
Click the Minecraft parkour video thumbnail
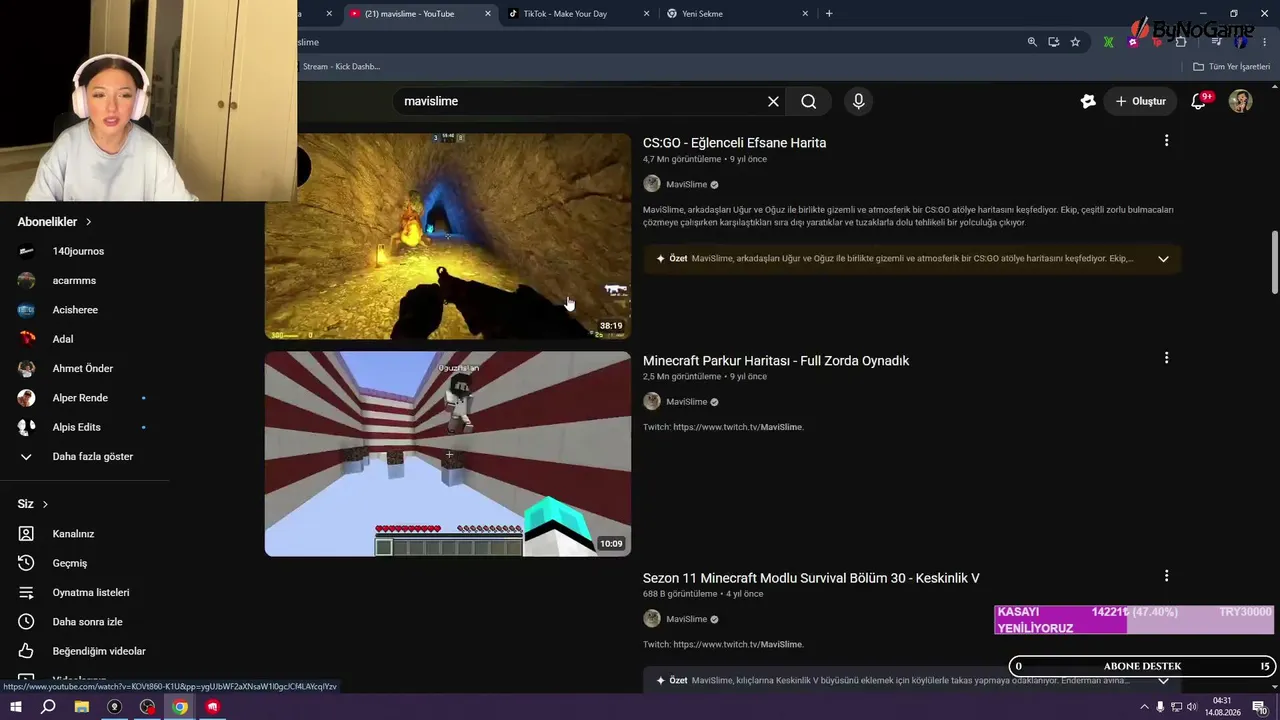448,453
